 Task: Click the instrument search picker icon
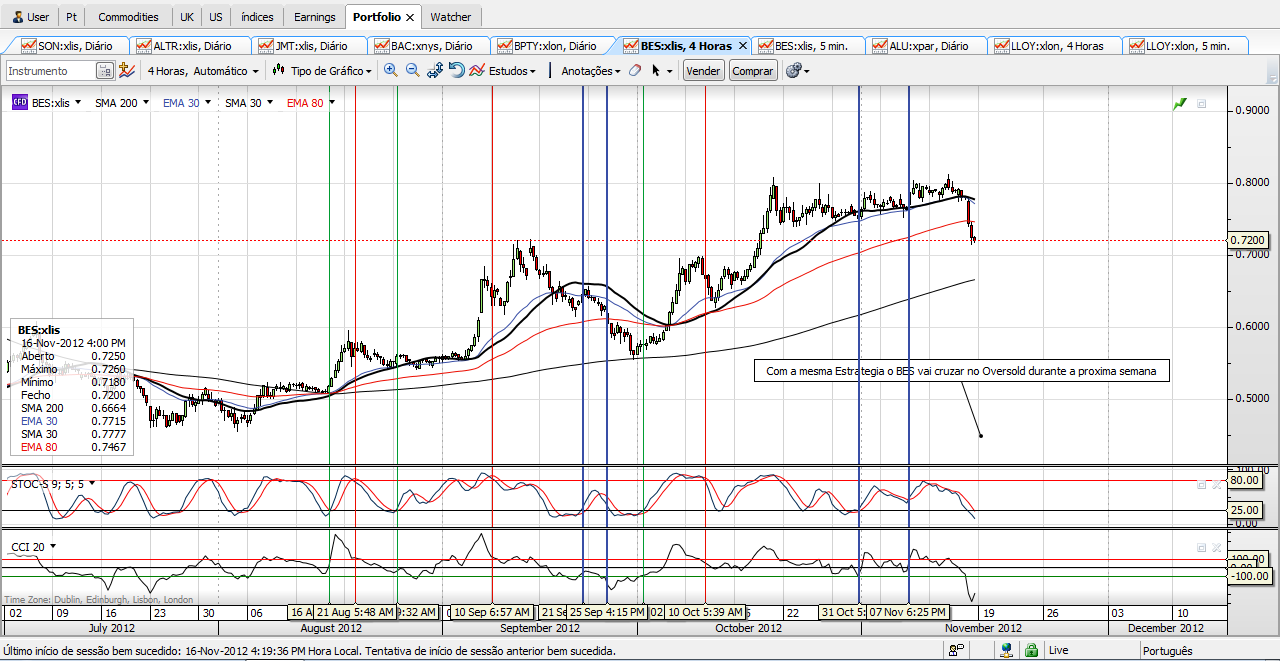pyautogui.click(x=105, y=71)
